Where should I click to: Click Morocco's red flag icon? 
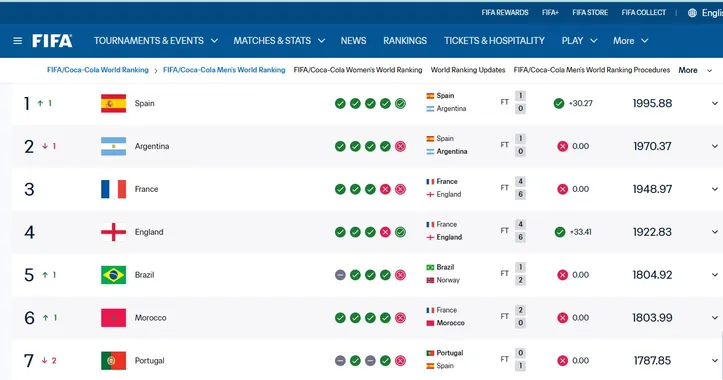coord(113,318)
